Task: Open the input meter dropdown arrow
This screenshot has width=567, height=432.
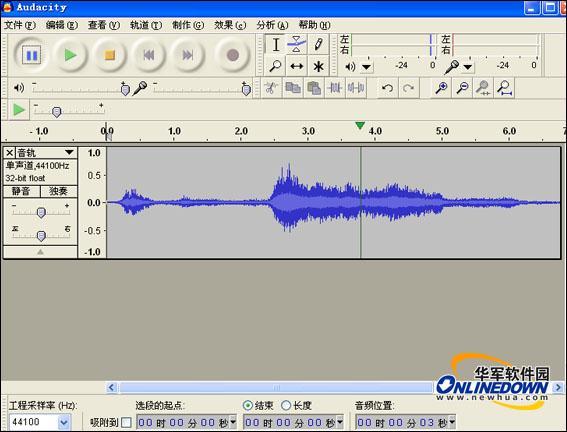Action: coord(468,67)
